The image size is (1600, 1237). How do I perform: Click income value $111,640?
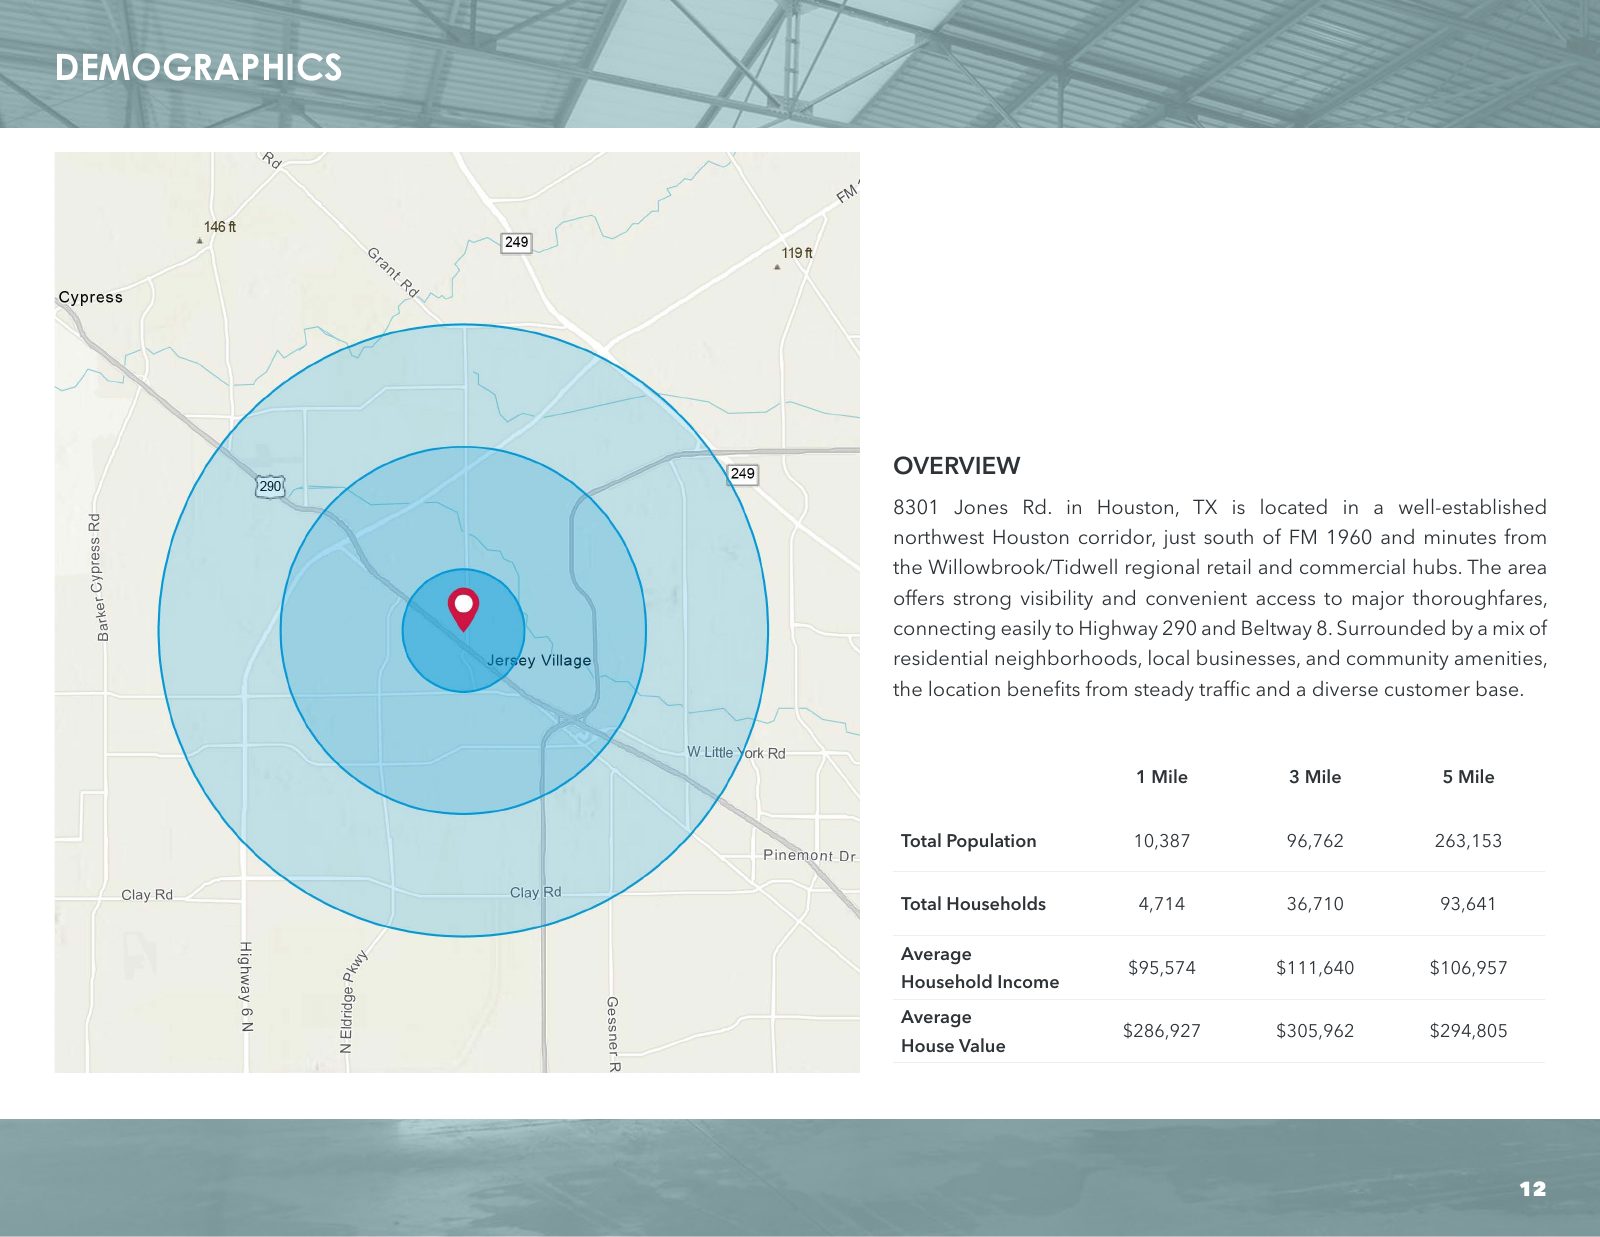(1315, 968)
